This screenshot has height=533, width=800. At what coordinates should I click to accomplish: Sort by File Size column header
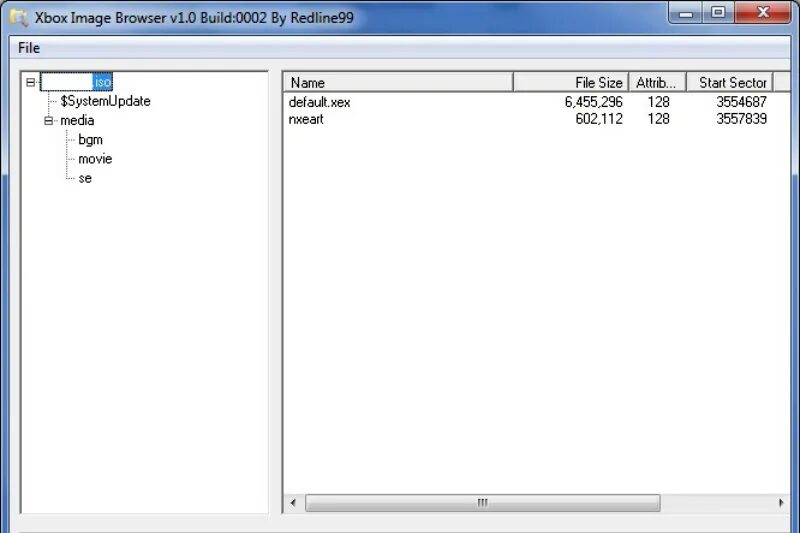point(571,83)
